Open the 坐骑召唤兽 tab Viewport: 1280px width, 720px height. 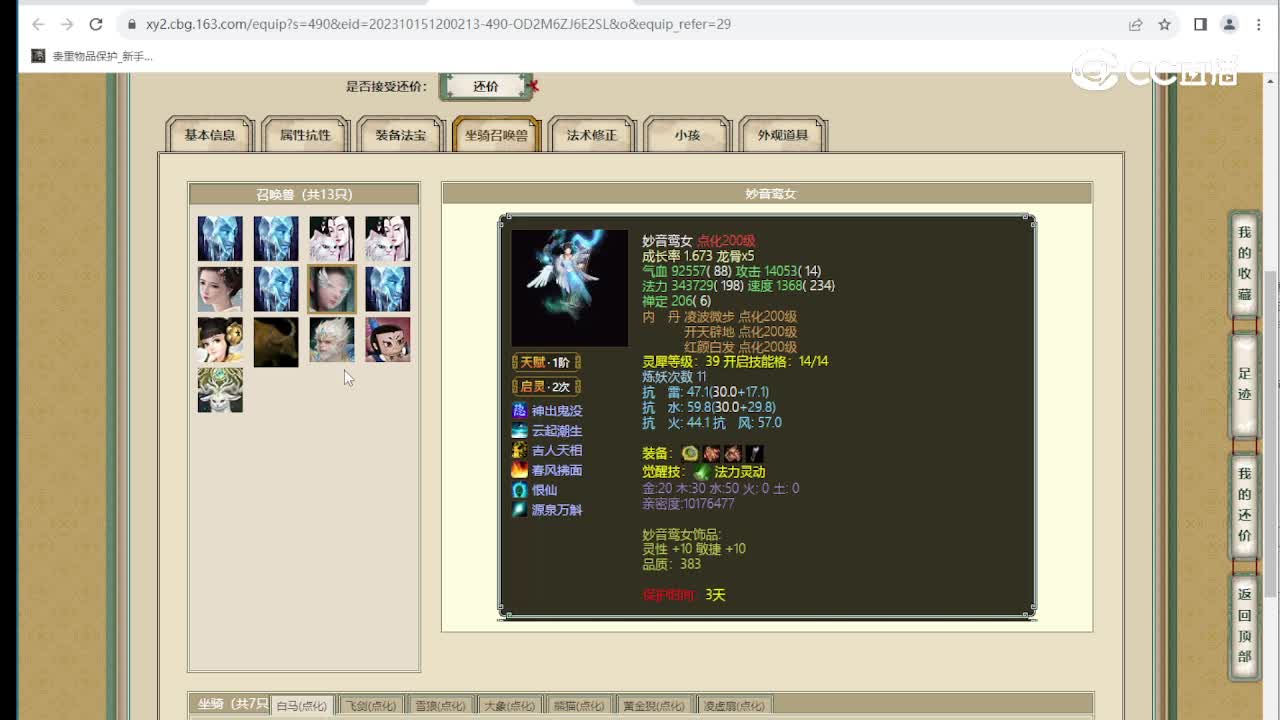click(x=497, y=135)
